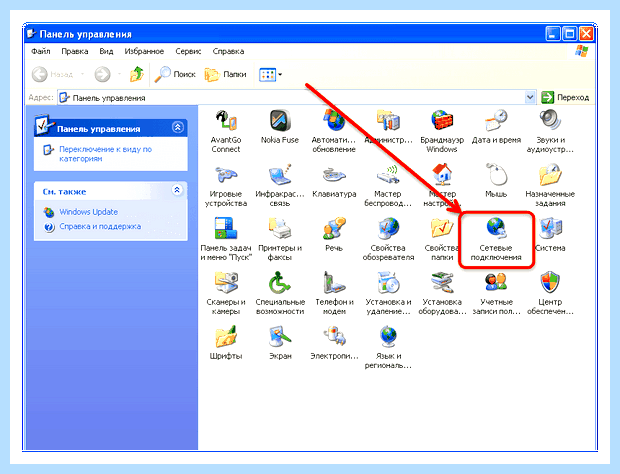Image resolution: width=620 pixels, height=474 pixels.
Task: Open the Справка menu
Action: click(x=228, y=51)
